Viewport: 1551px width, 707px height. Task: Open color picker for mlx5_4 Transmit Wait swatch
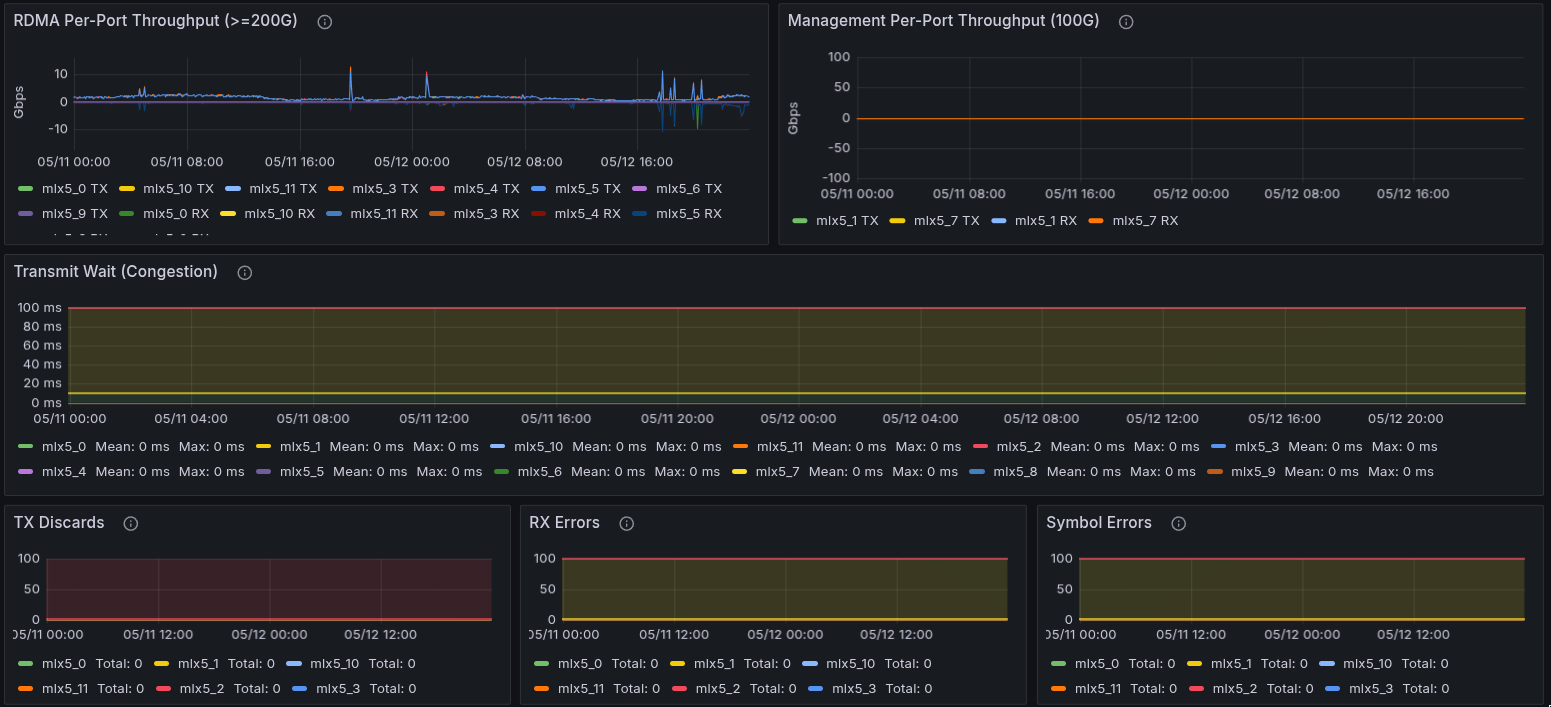point(26,471)
